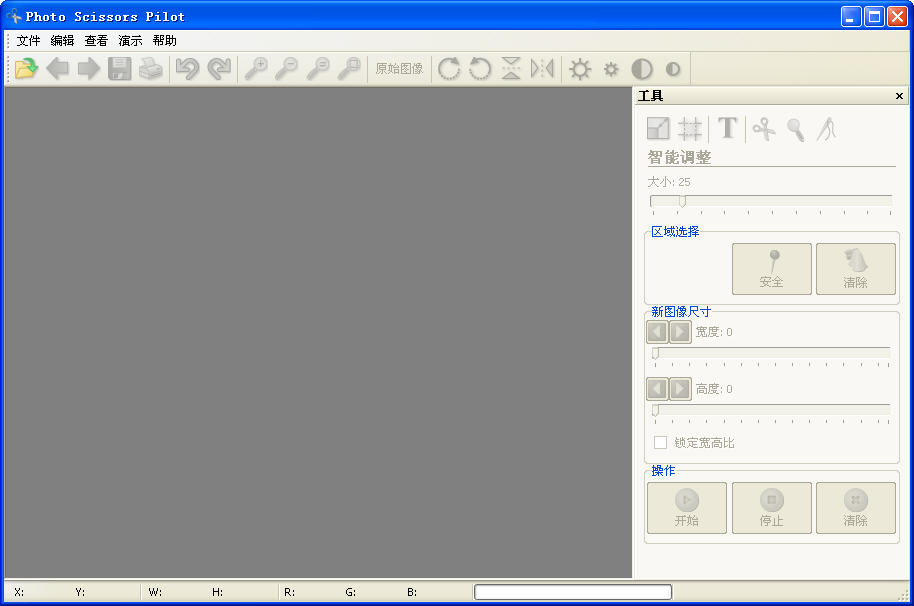Increase brightness with large sun icon

579,69
